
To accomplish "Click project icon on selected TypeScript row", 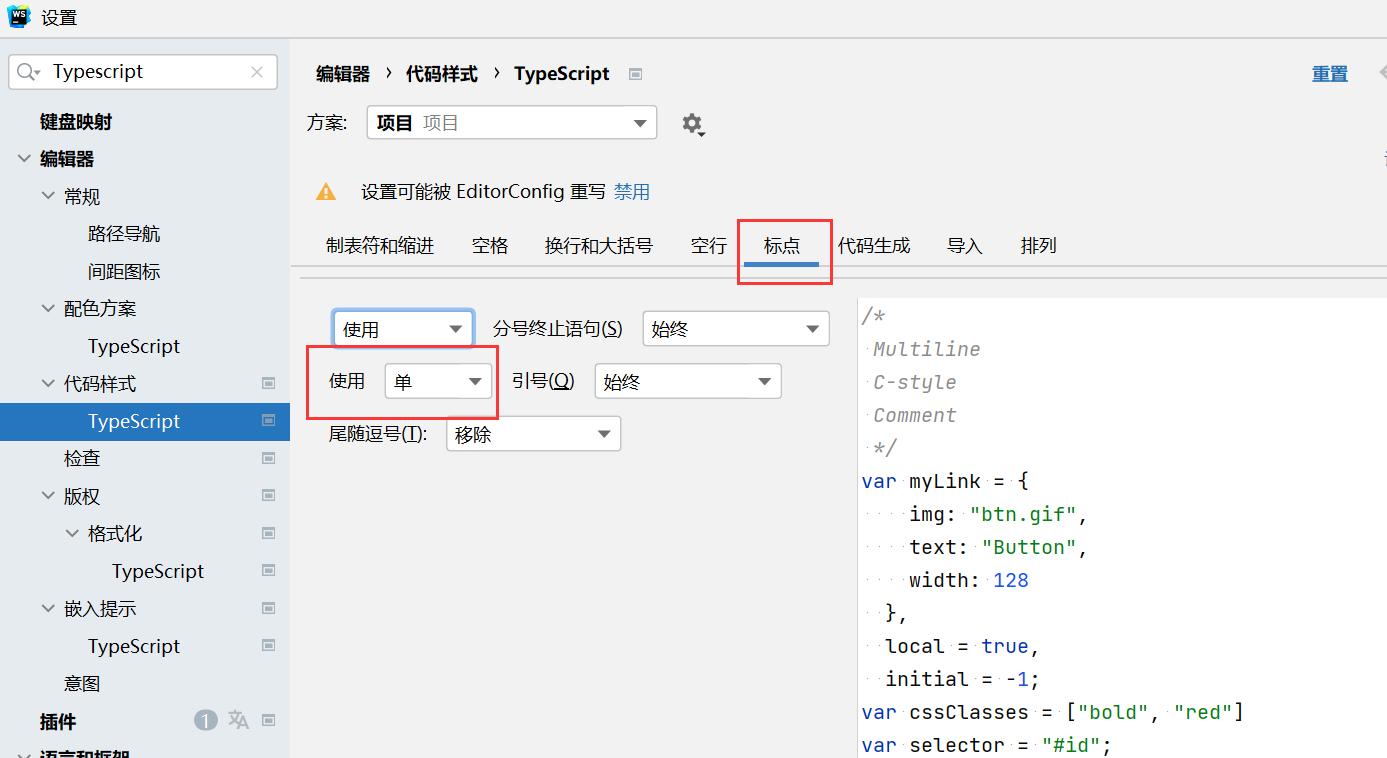I will point(268,421).
